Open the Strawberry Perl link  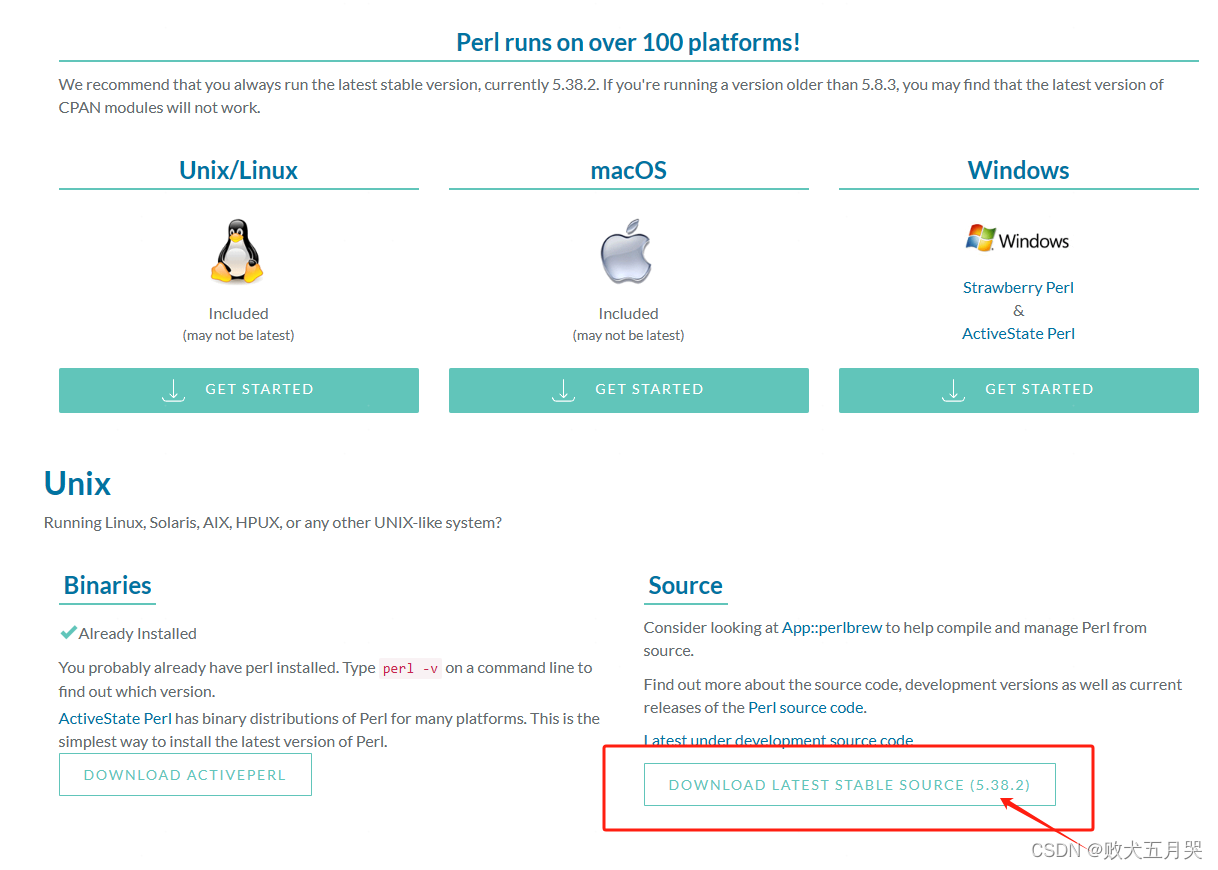click(x=1018, y=287)
